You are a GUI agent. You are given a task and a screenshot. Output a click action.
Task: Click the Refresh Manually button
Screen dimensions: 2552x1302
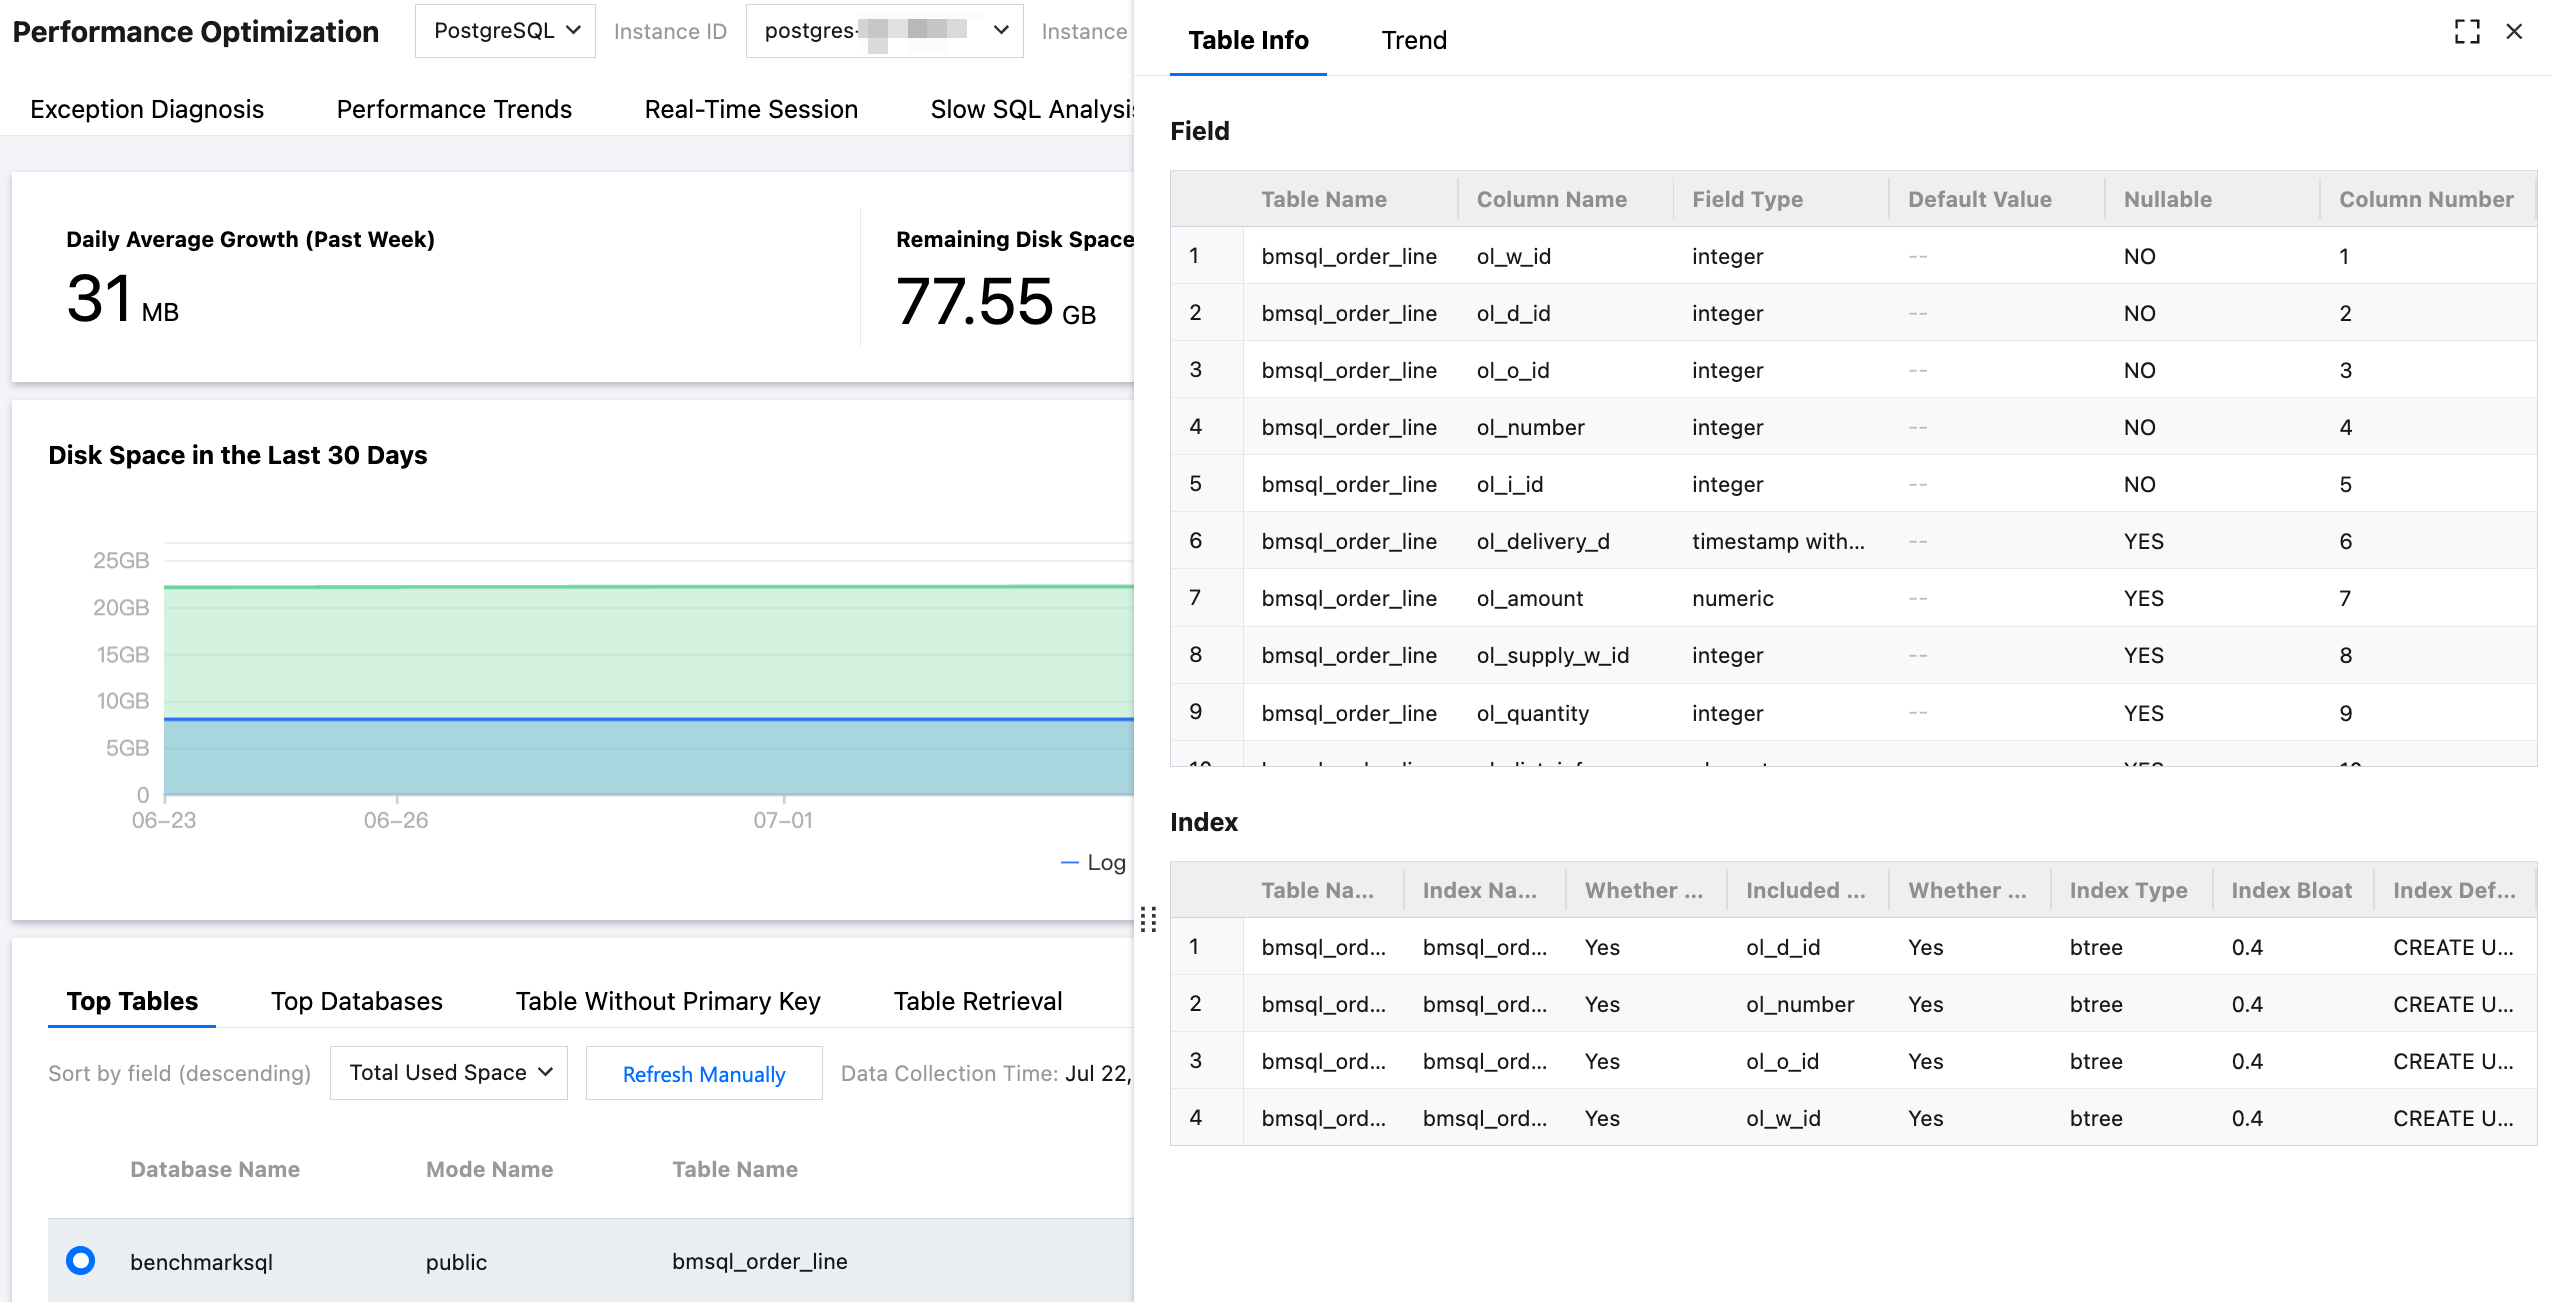pyautogui.click(x=704, y=1073)
